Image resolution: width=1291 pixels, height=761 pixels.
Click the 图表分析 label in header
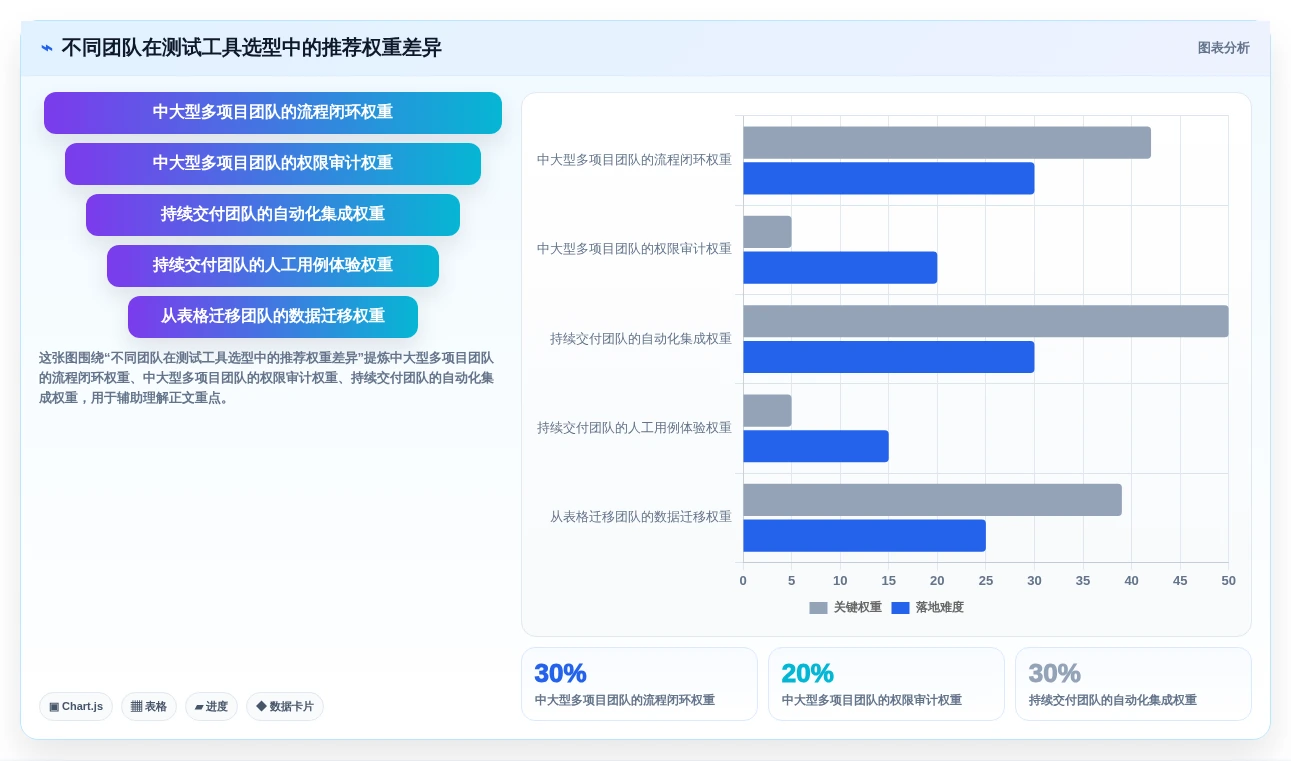pyautogui.click(x=1223, y=48)
